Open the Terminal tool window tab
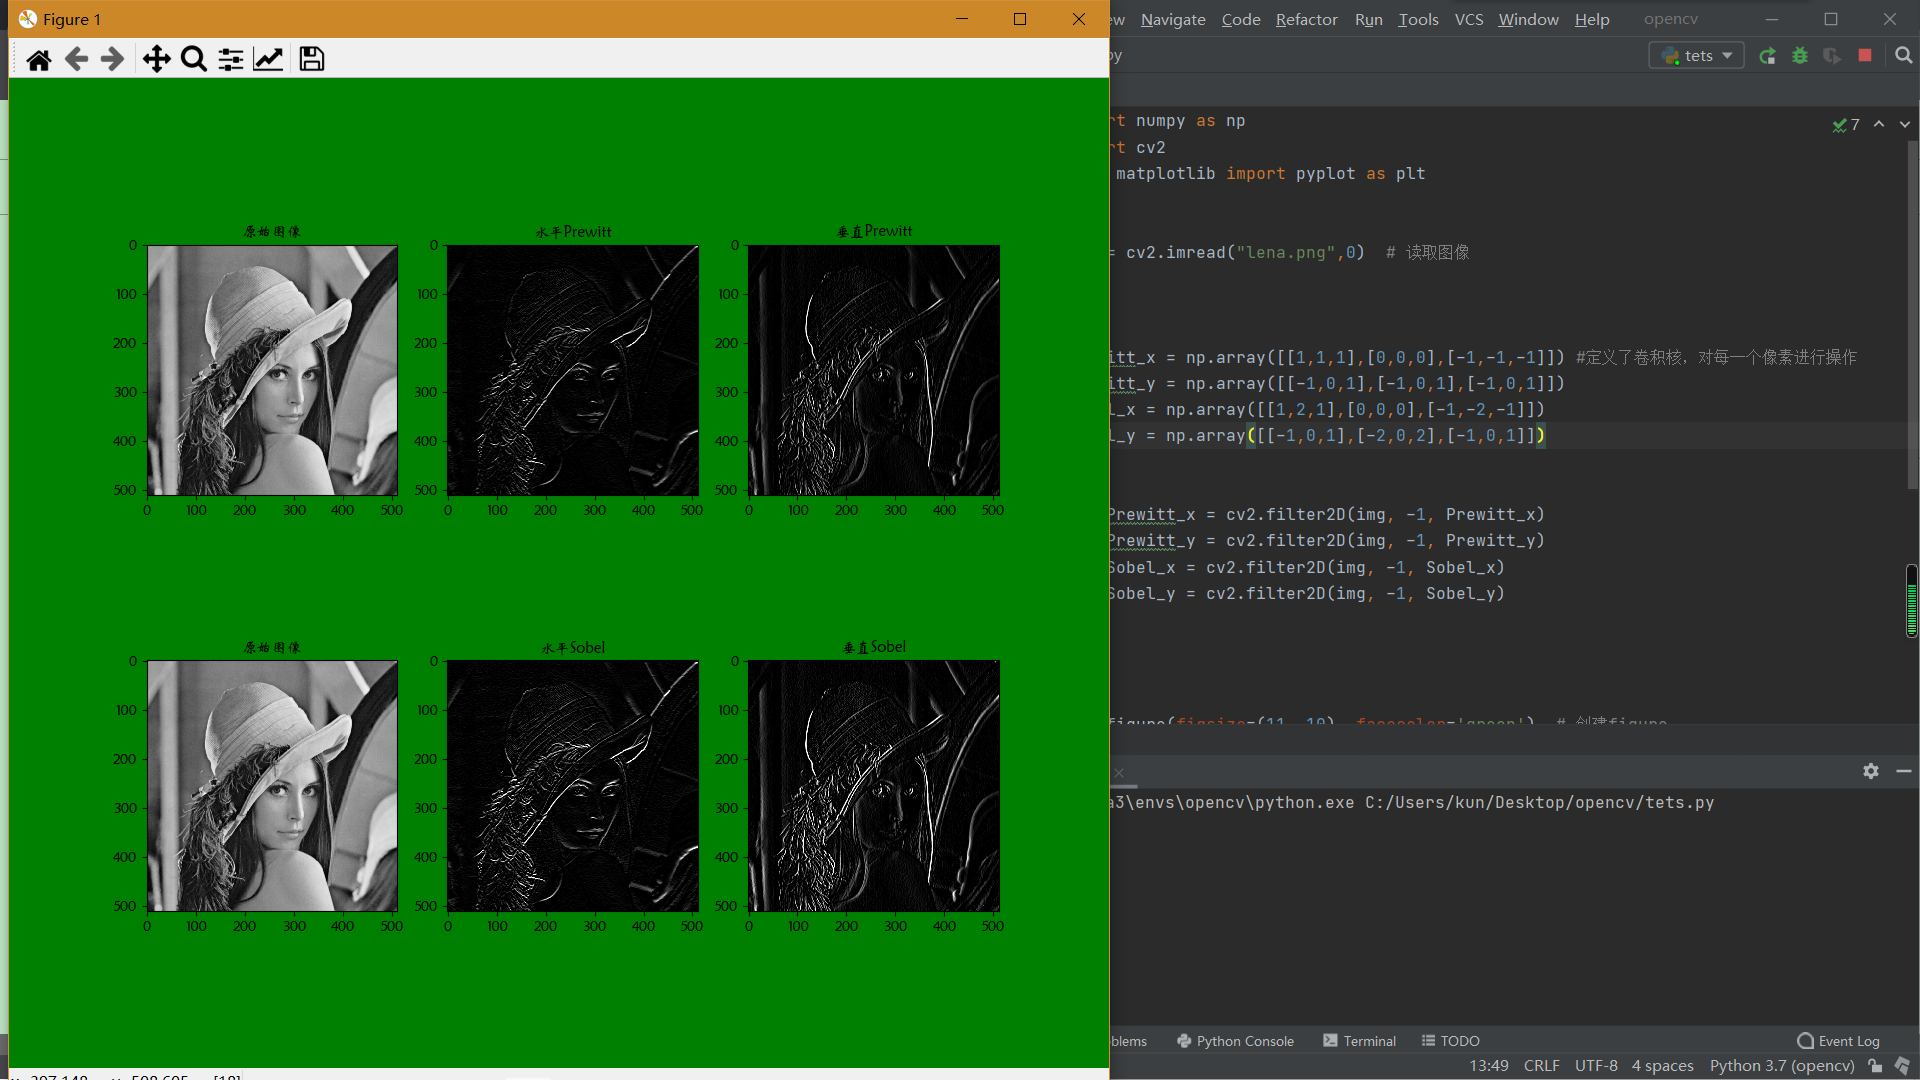The width and height of the screenshot is (1920, 1080). (1359, 1041)
